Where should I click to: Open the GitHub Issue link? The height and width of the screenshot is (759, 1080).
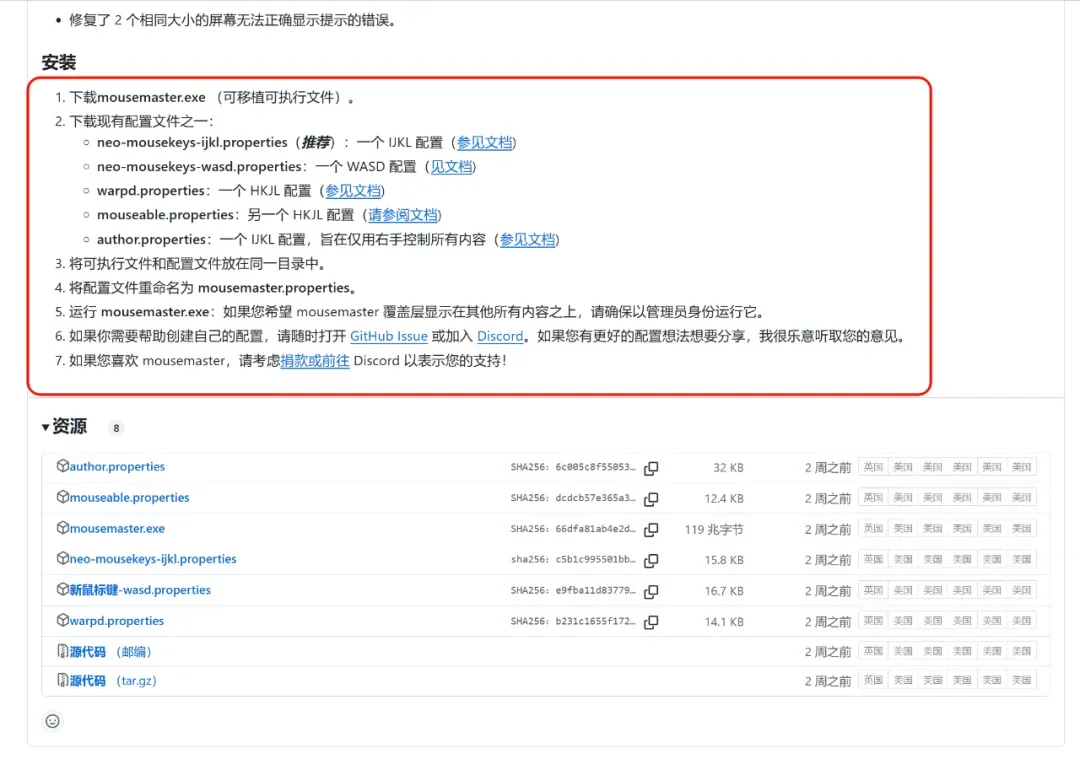(x=388, y=336)
